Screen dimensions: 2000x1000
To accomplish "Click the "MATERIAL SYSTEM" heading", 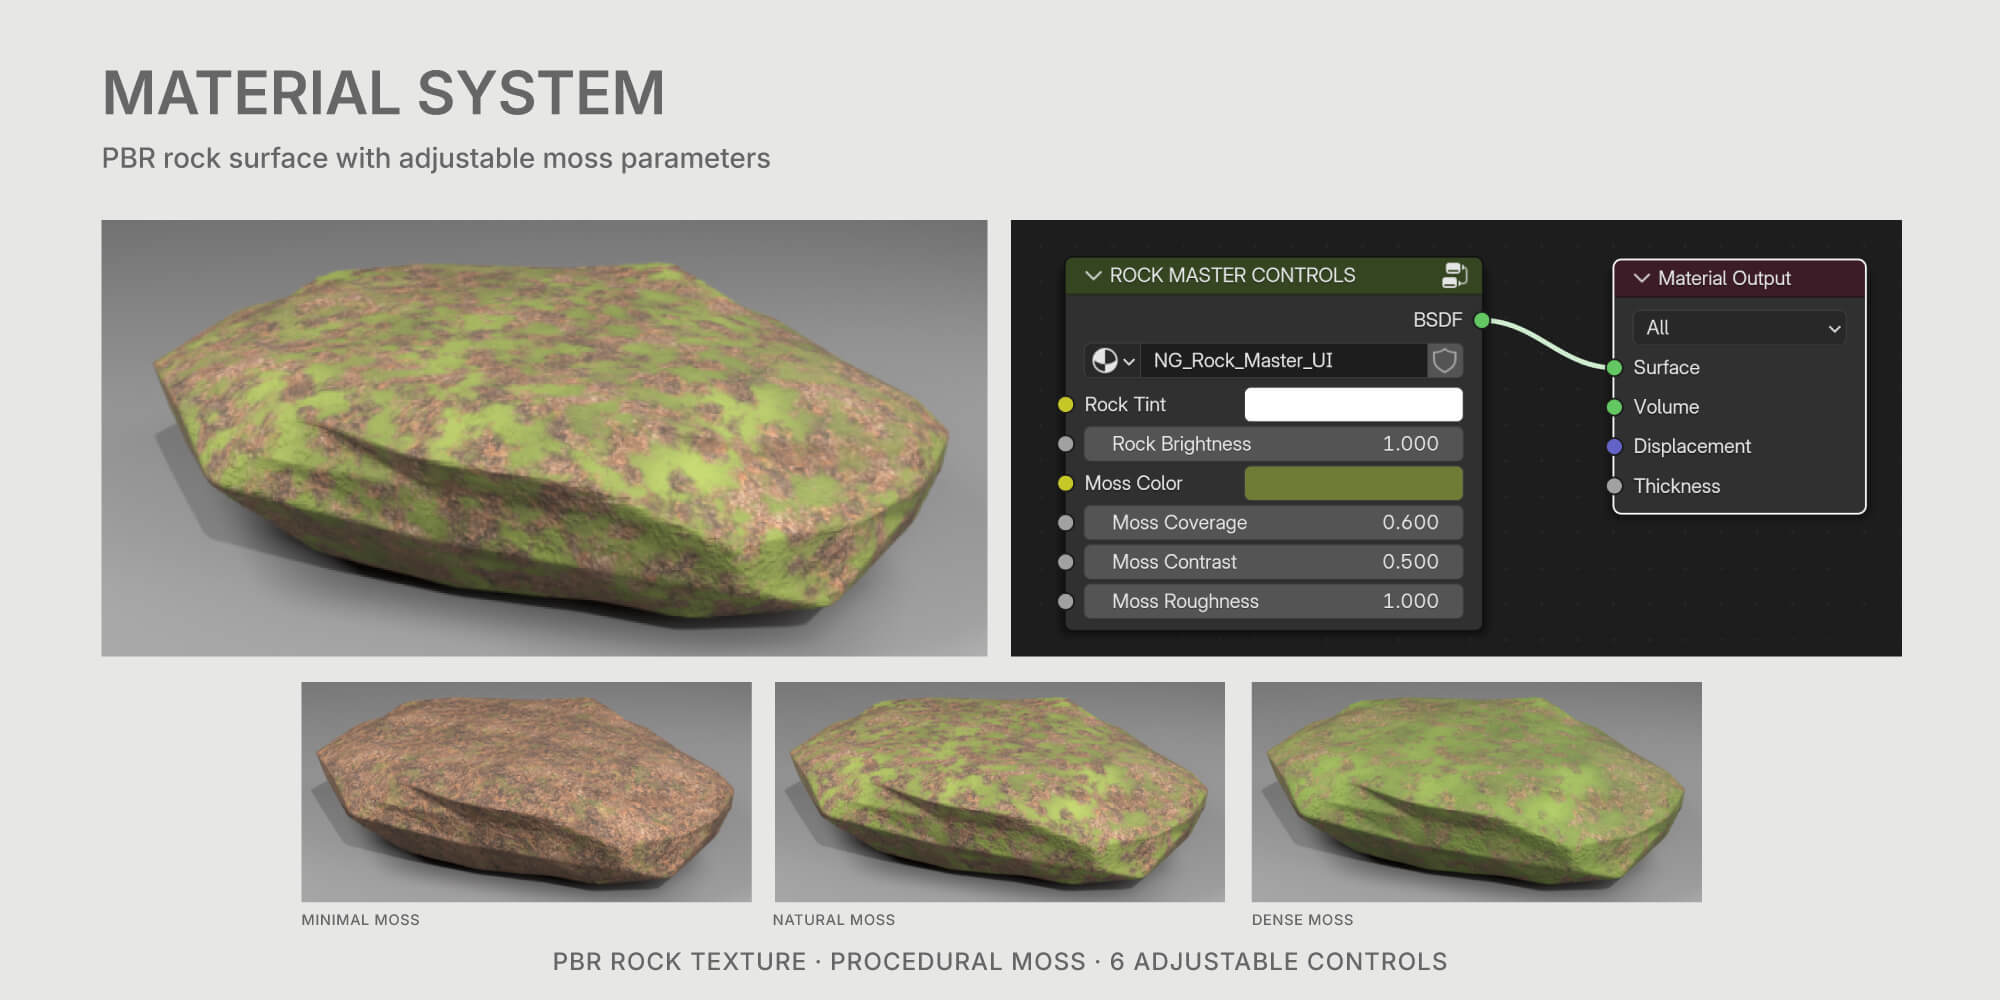I will point(384,93).
